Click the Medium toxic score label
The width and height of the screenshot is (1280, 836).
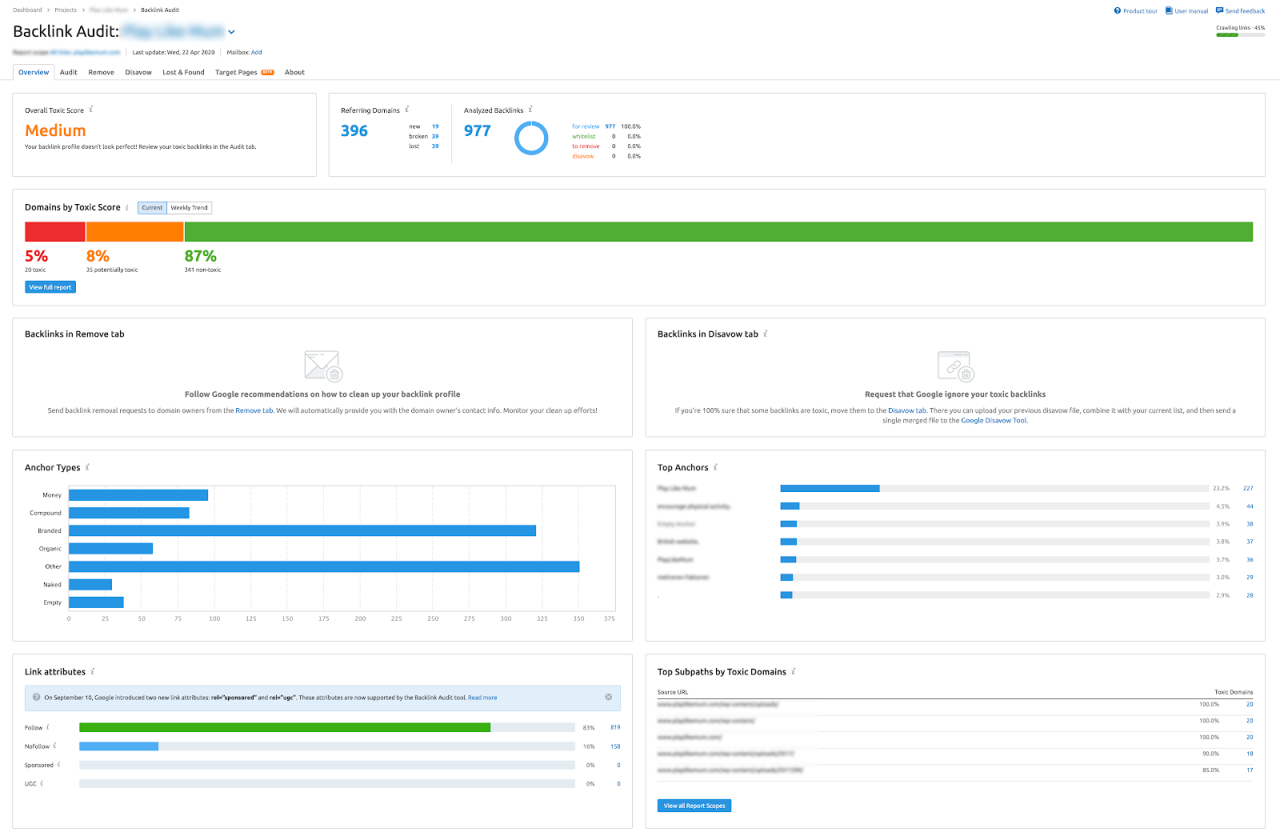56,130
